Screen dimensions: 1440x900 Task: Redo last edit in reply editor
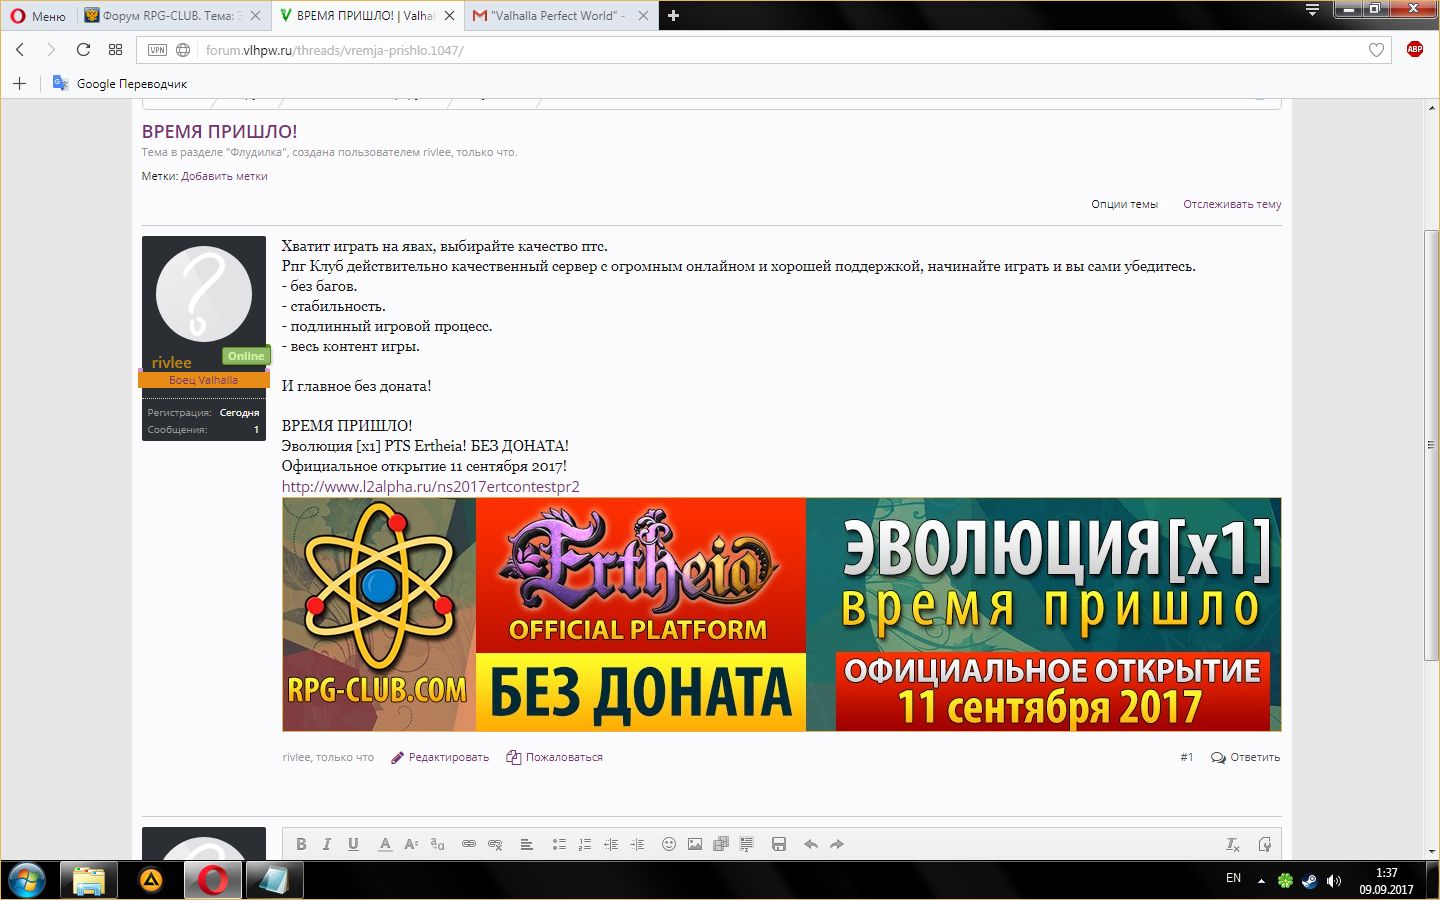coord(837,844)
